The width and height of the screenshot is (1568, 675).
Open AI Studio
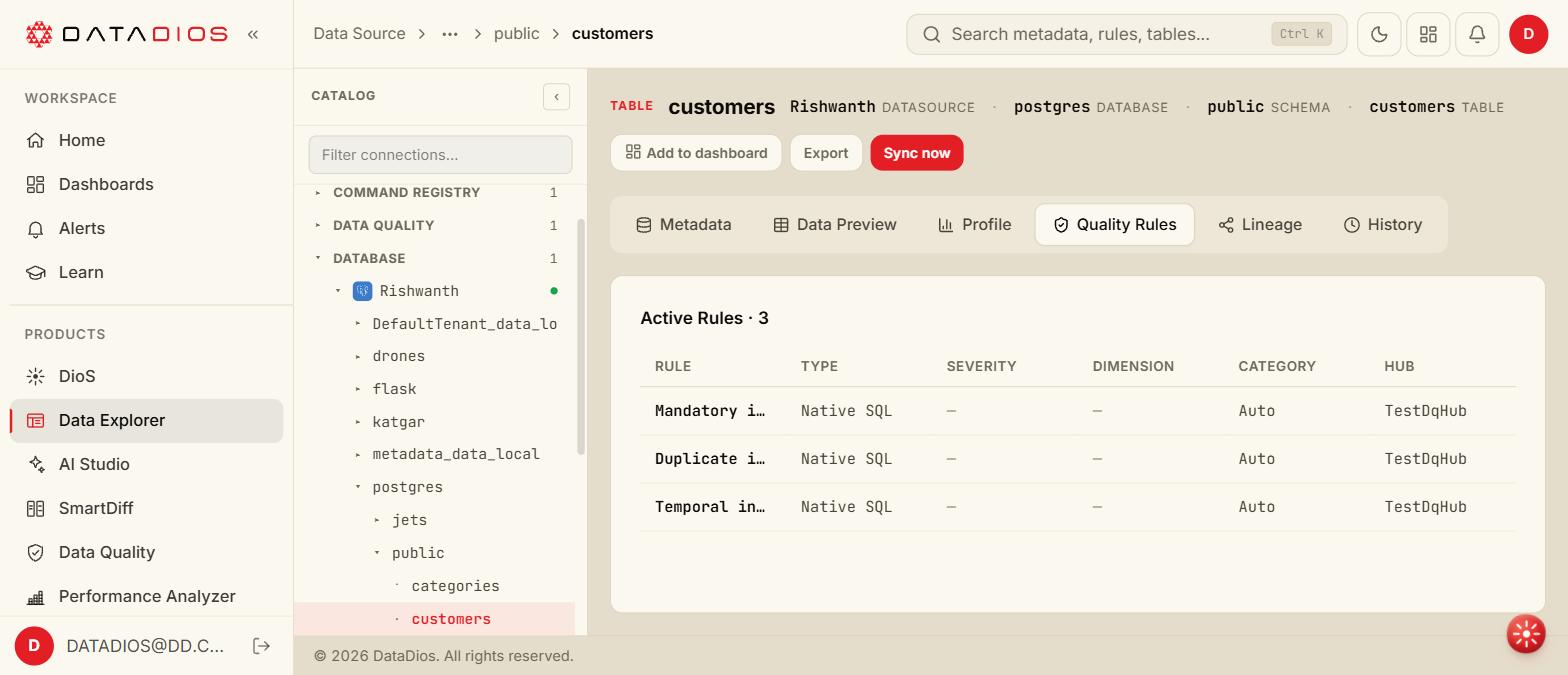coord(147,464)
